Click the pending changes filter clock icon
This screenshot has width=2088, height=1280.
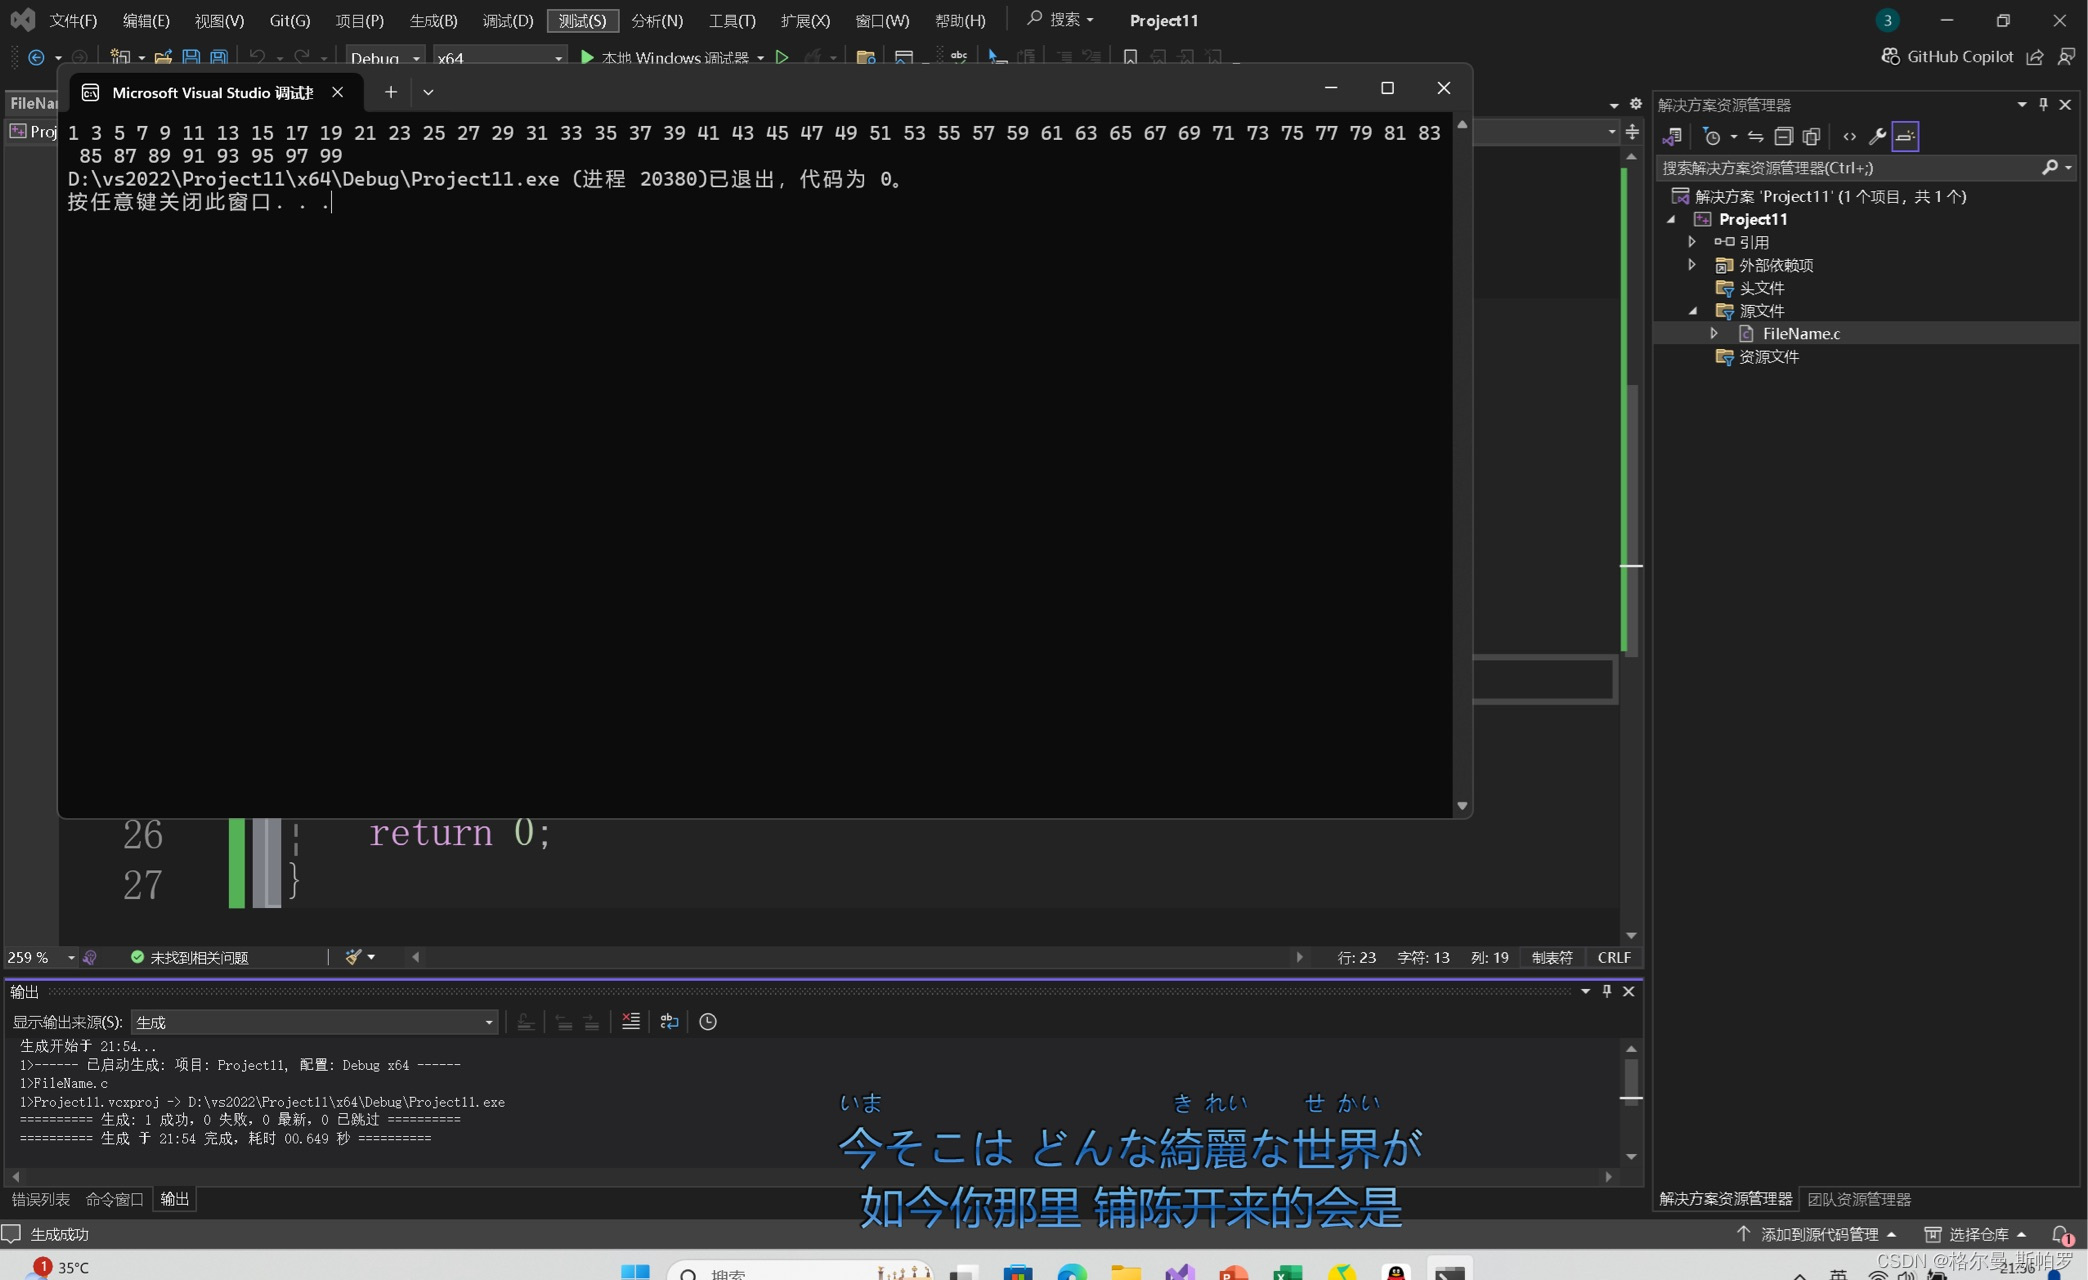tap(1712, 136)
